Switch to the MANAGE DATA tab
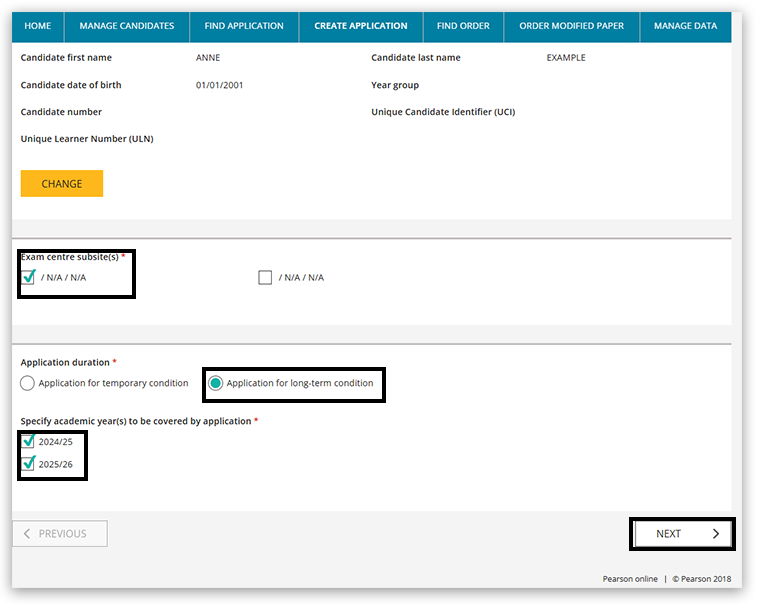This screenshot has height=606, width=760. (685, 26)
